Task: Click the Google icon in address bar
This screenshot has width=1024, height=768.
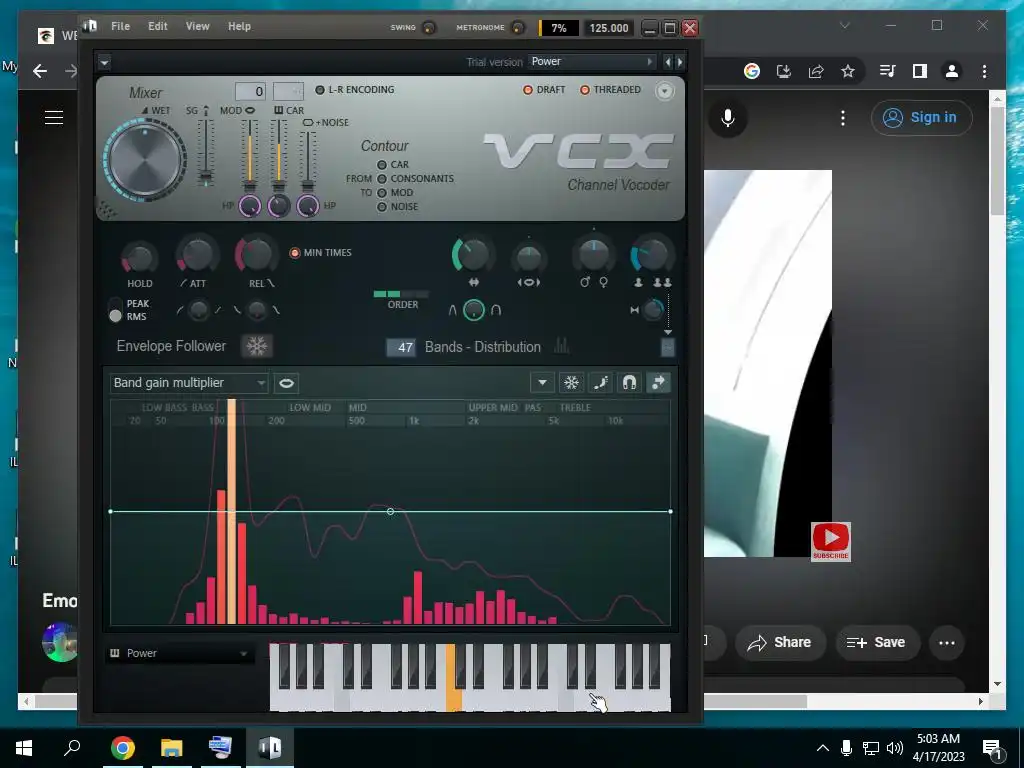Action: (x=752, y=71)
